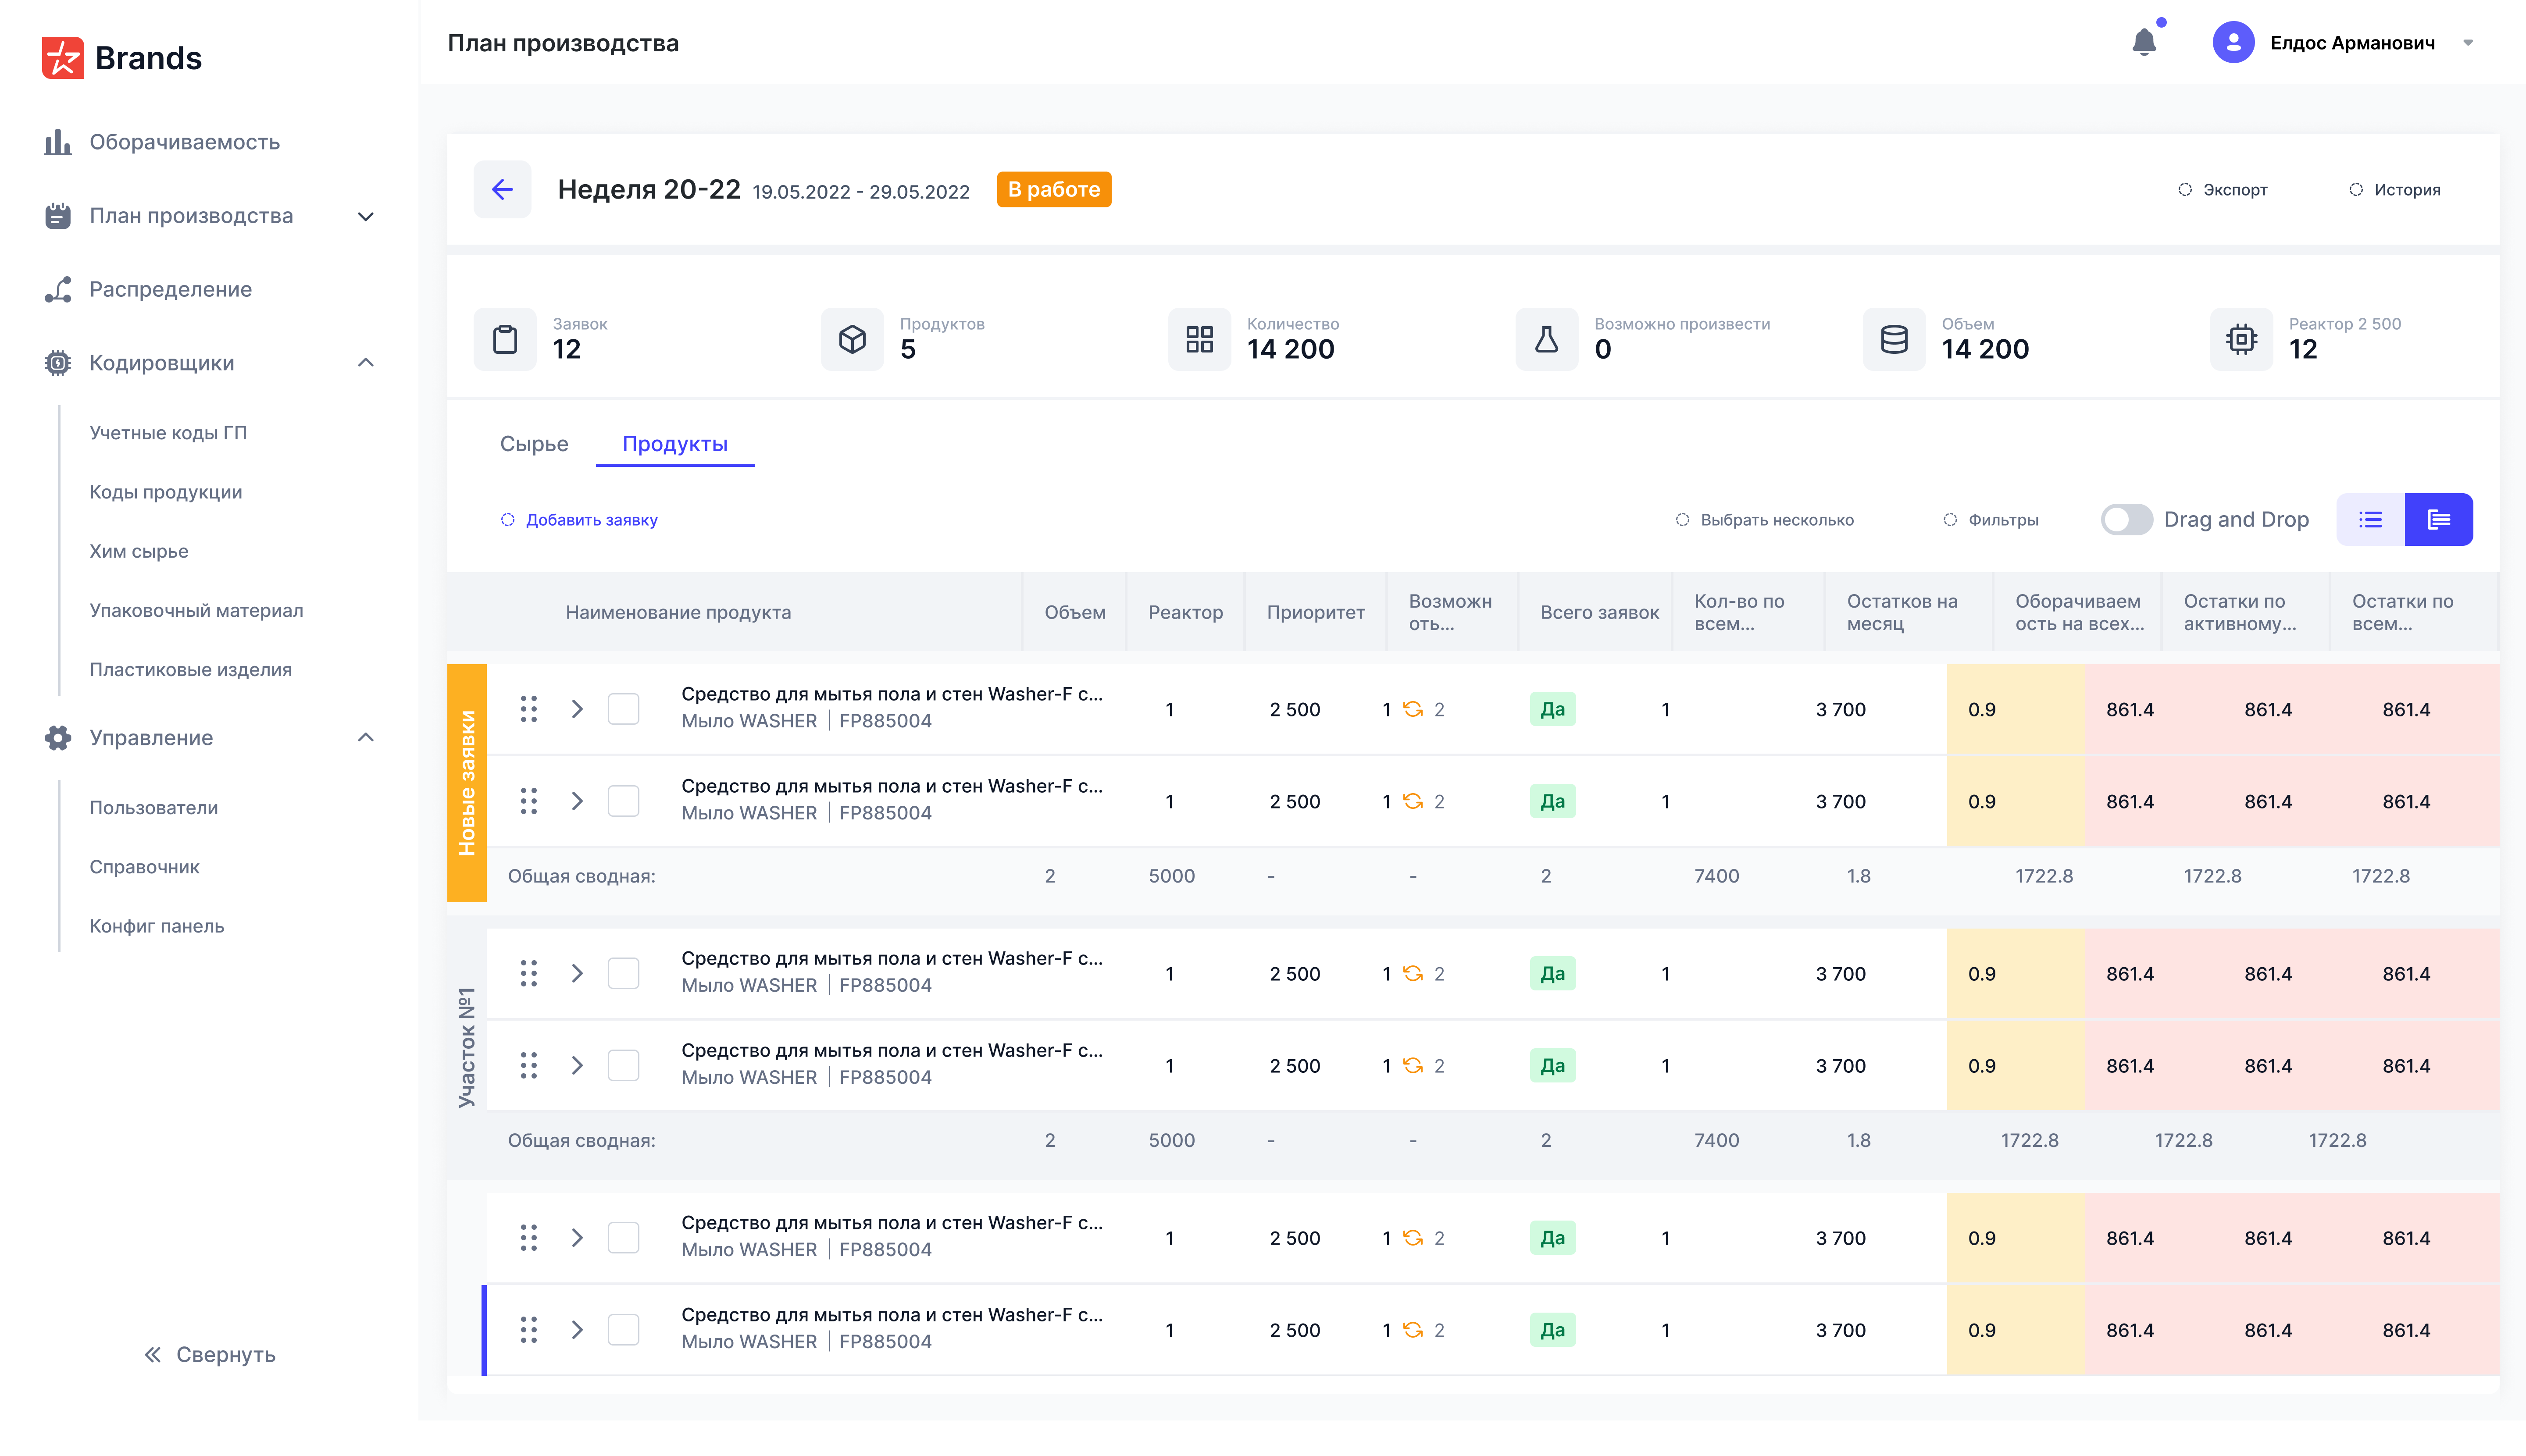Collapse the Кодировщики sidebar section

click(x=366, y=363)
